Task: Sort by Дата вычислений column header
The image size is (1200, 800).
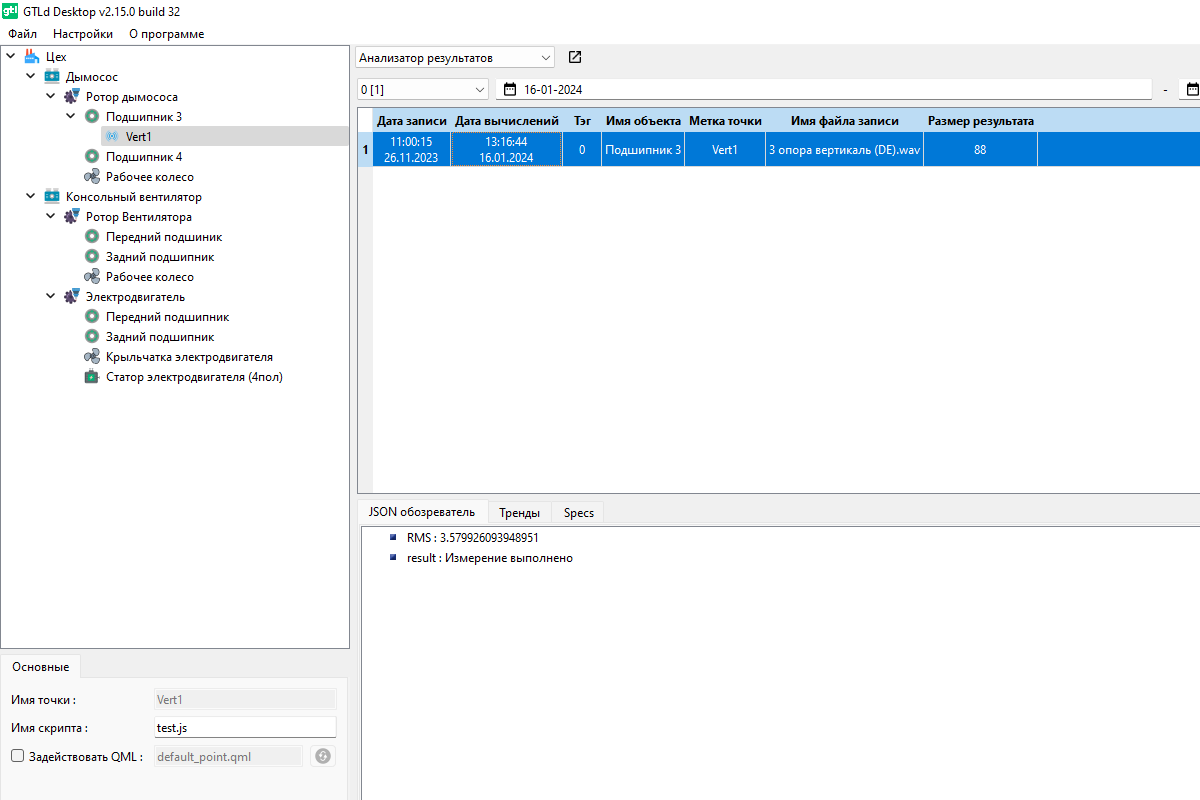Action: 506,121
